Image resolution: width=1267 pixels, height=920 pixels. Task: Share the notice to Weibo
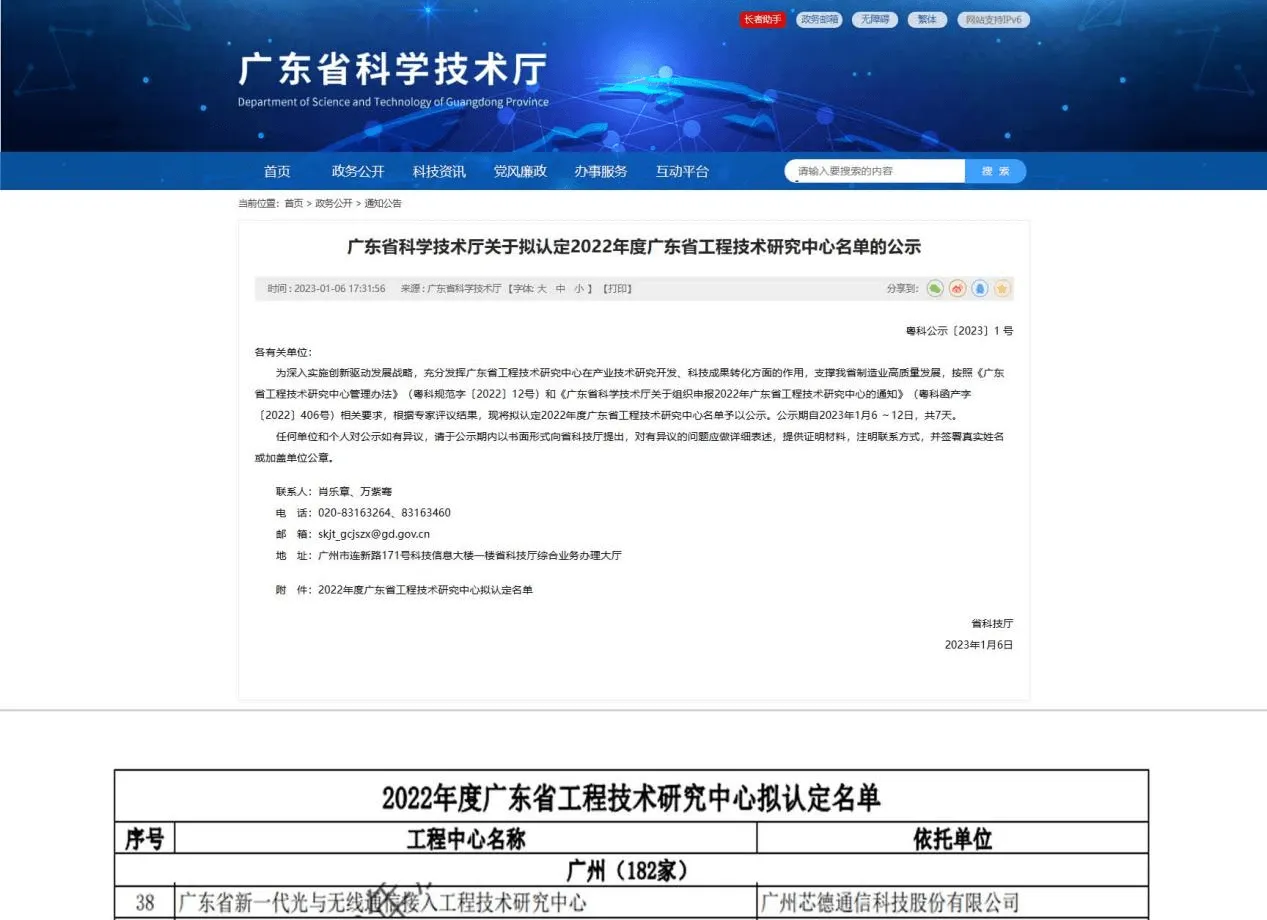tap(958, 289)
